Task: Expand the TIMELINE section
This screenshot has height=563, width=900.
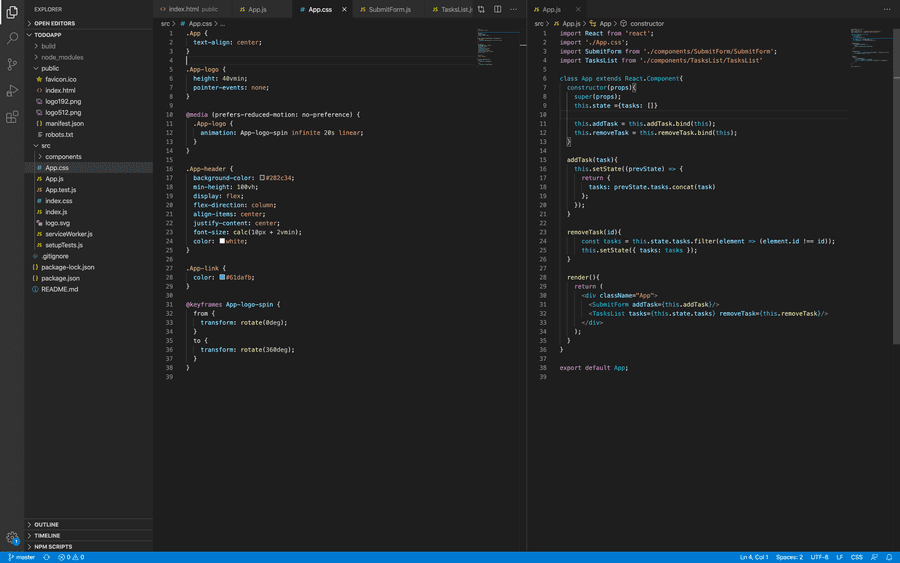Action: [x=47, y=535]
